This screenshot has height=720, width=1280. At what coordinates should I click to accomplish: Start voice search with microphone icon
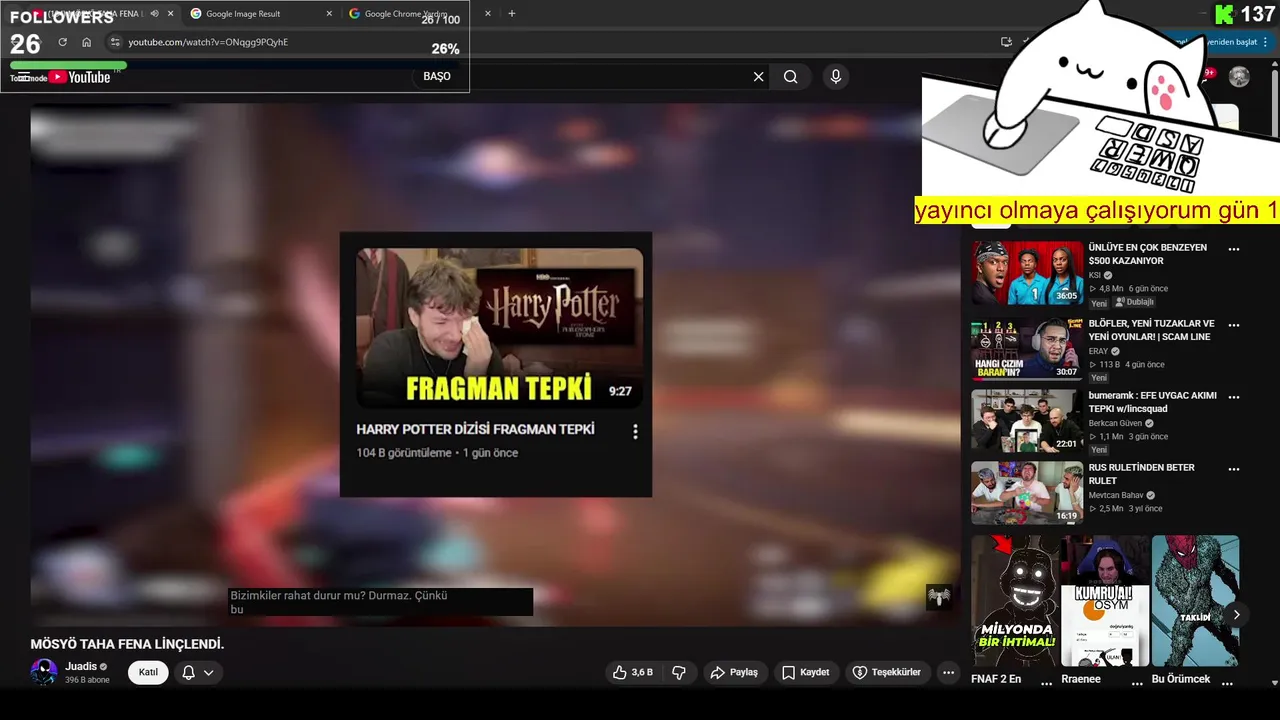coord(836,77)
